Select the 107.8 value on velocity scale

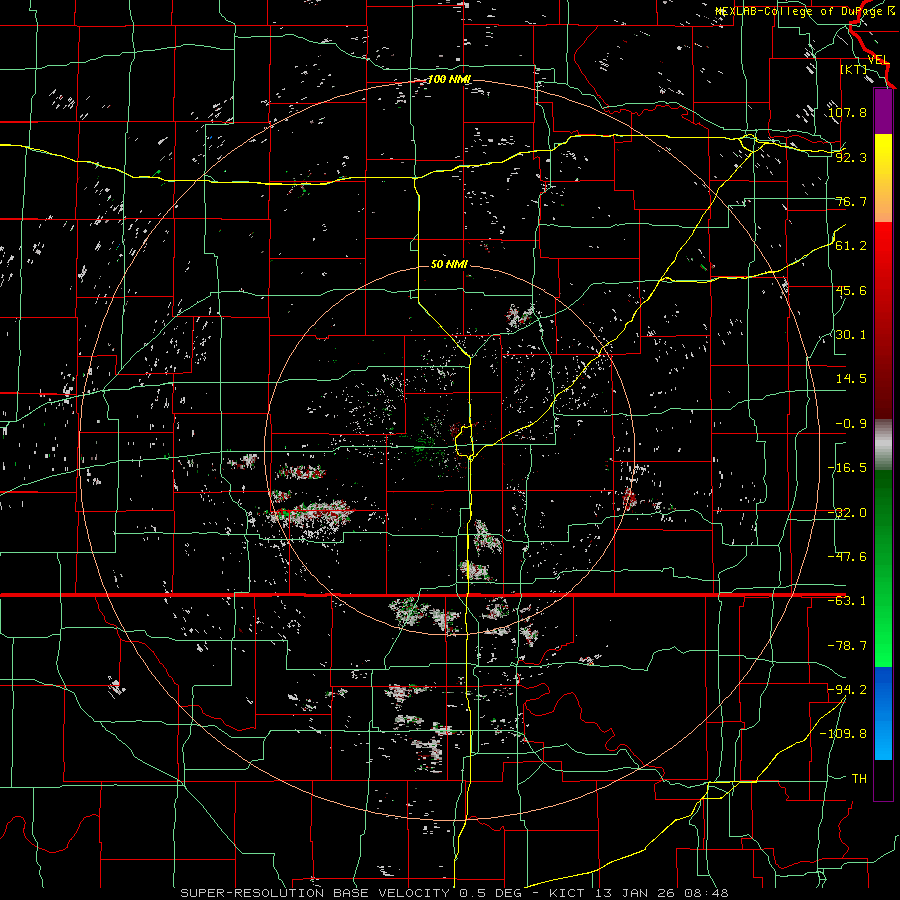pos(847,112)
